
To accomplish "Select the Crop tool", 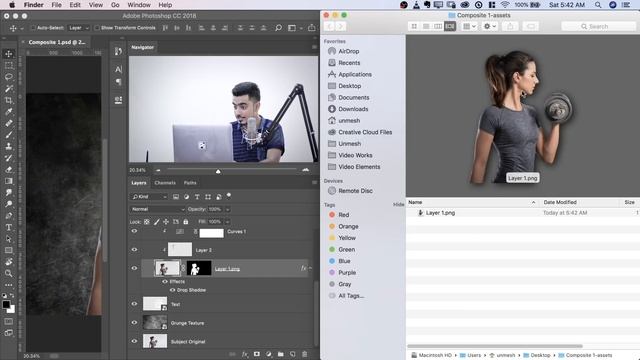I will point(9,100).
